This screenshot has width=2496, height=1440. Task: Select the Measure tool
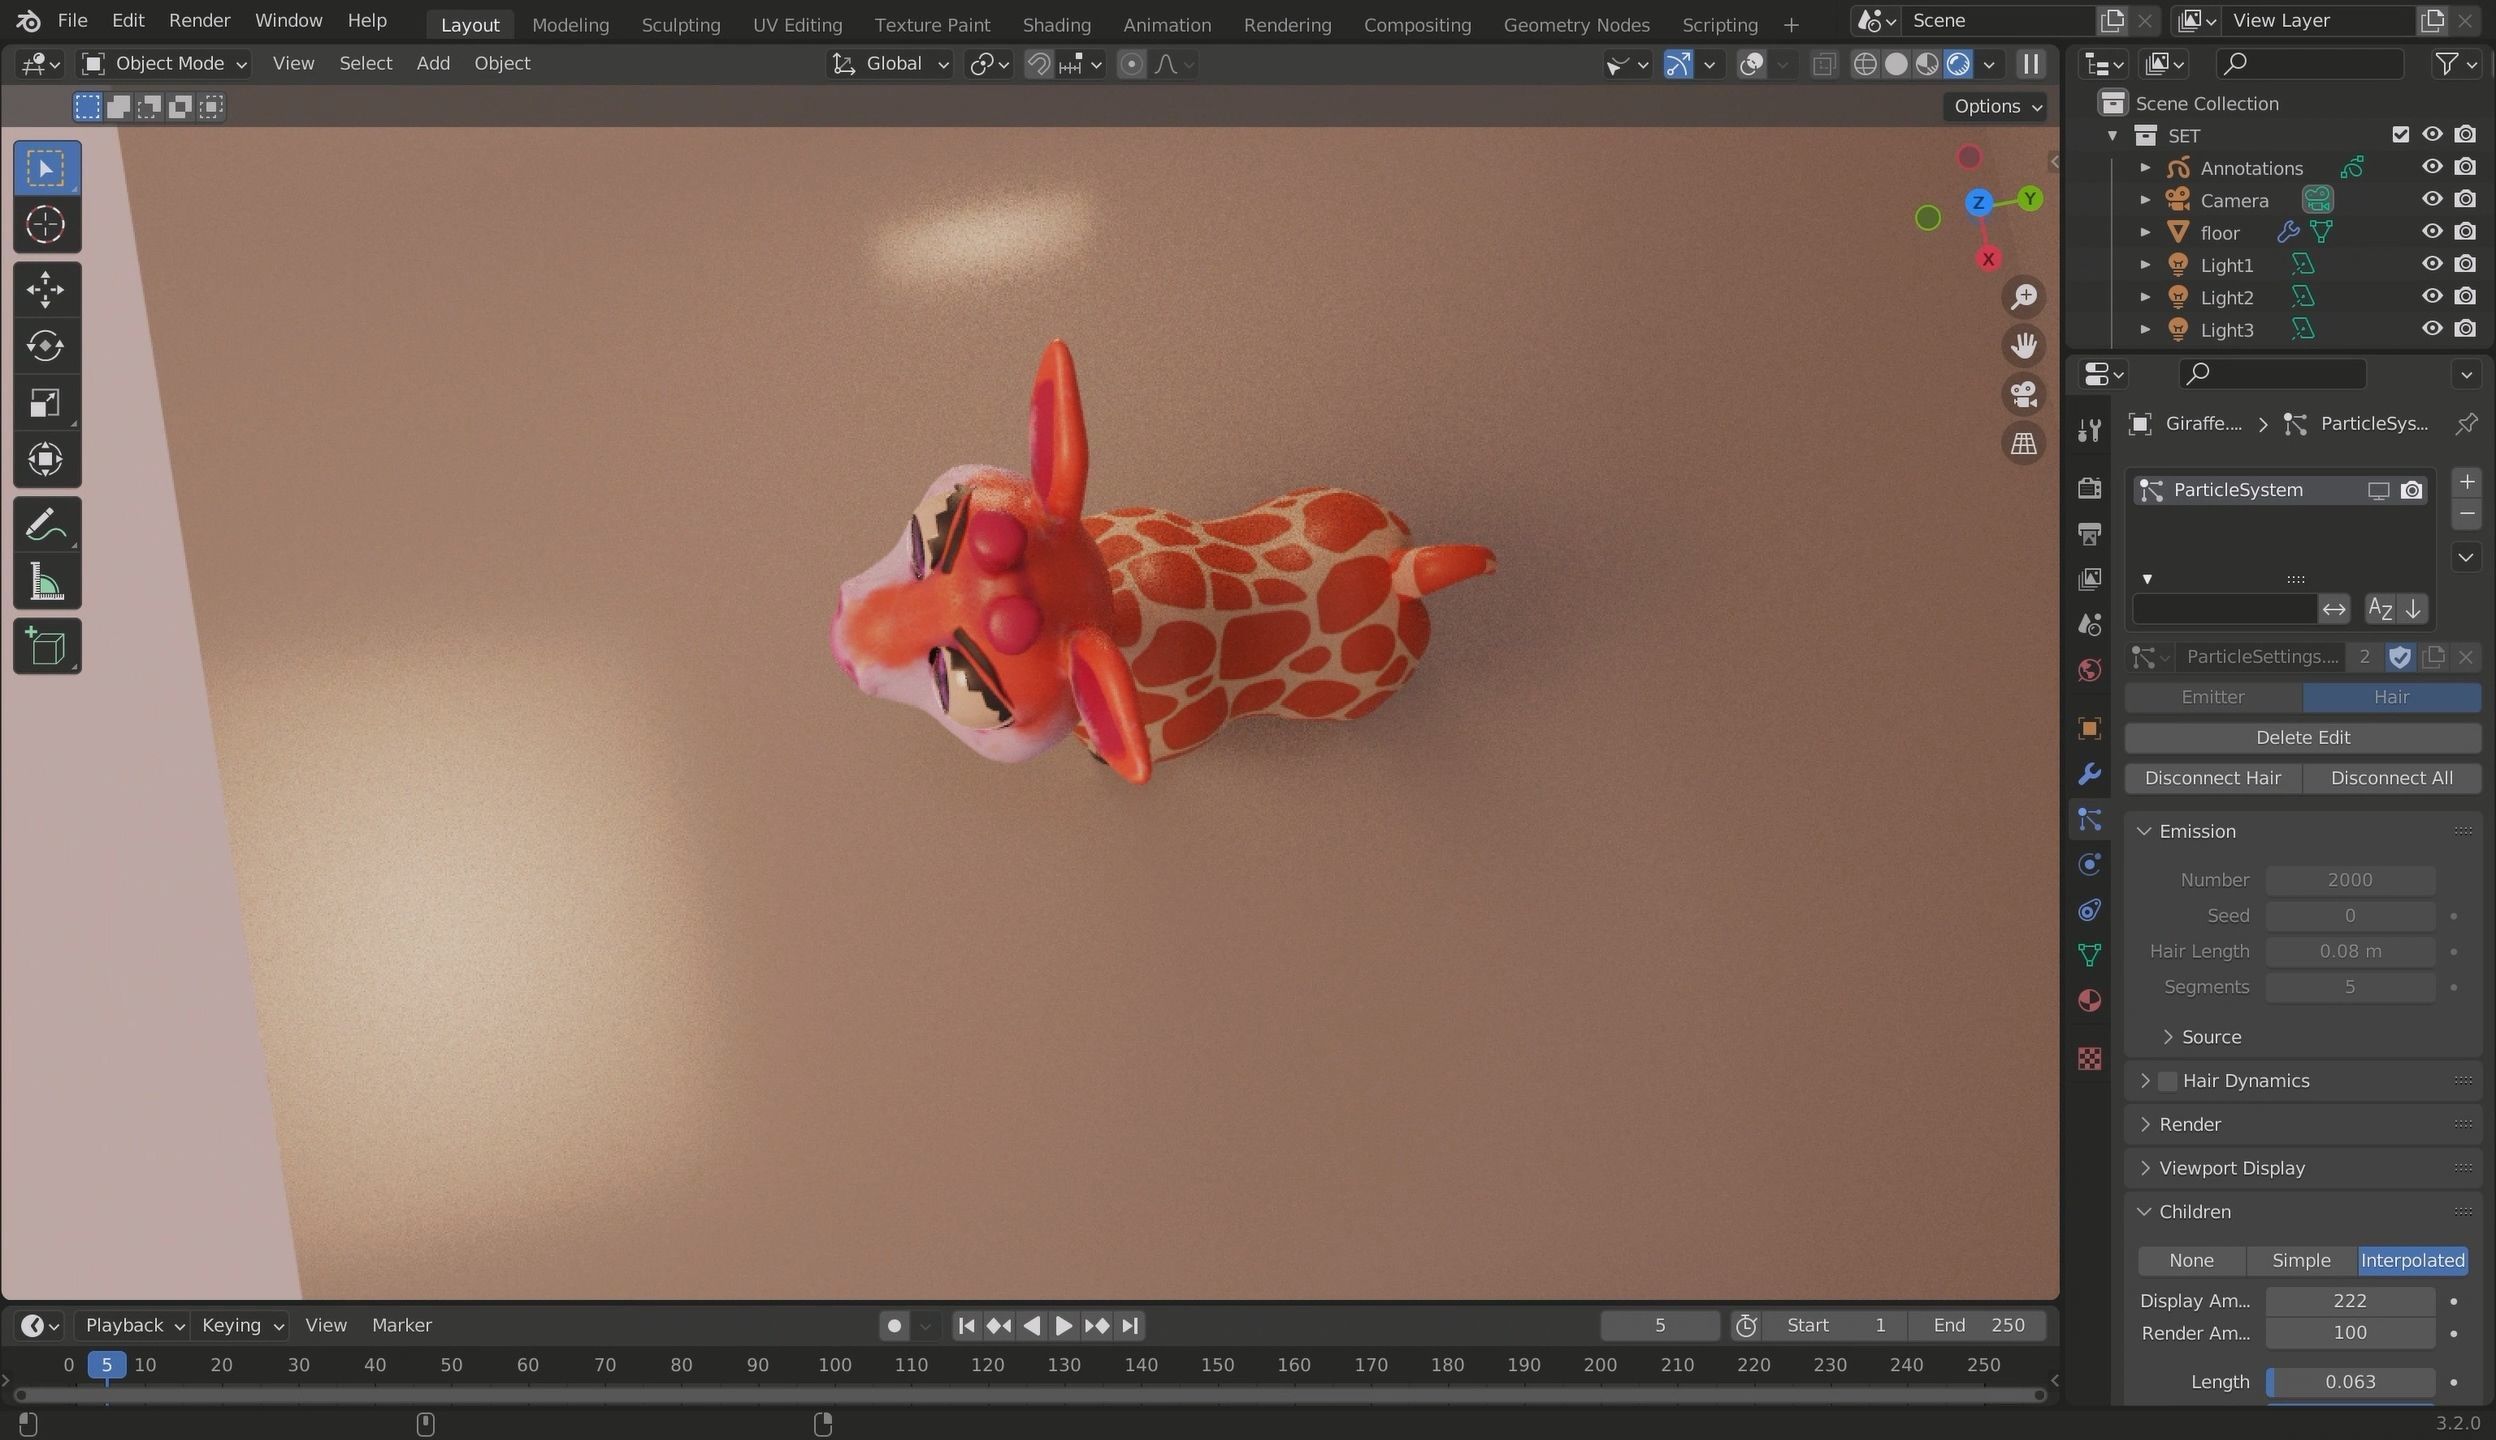coord(46,582)
